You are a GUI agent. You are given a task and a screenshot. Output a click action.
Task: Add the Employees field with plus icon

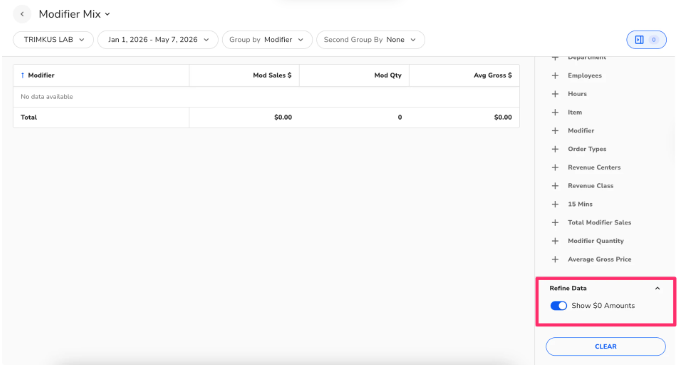coord(555,76)
